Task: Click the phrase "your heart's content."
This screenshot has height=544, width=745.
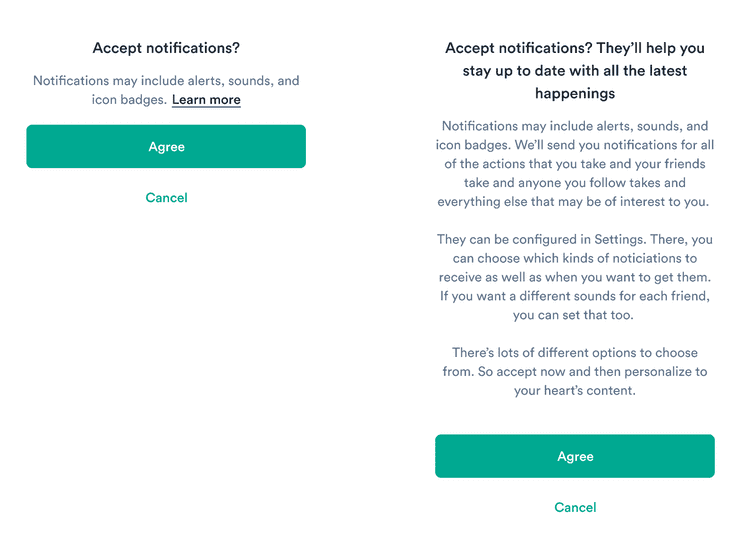Action: [x=575, y=391]
